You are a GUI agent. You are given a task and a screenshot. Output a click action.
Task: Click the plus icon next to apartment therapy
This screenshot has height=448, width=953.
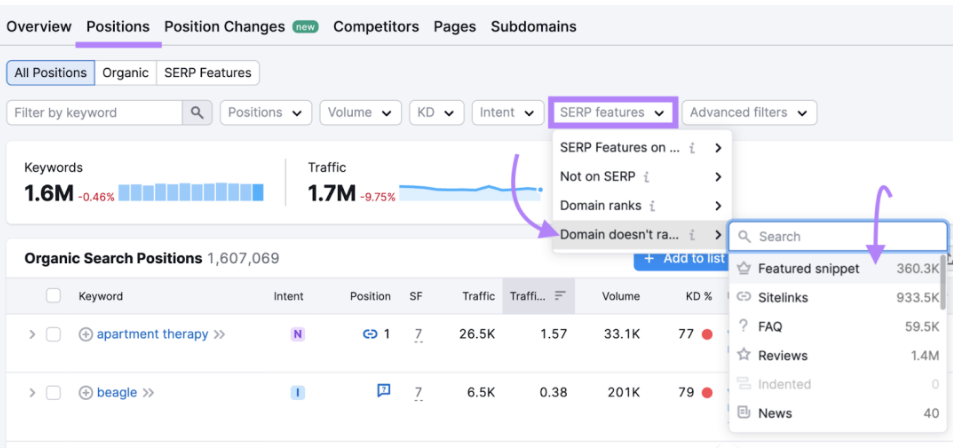(x=86, y=334)
